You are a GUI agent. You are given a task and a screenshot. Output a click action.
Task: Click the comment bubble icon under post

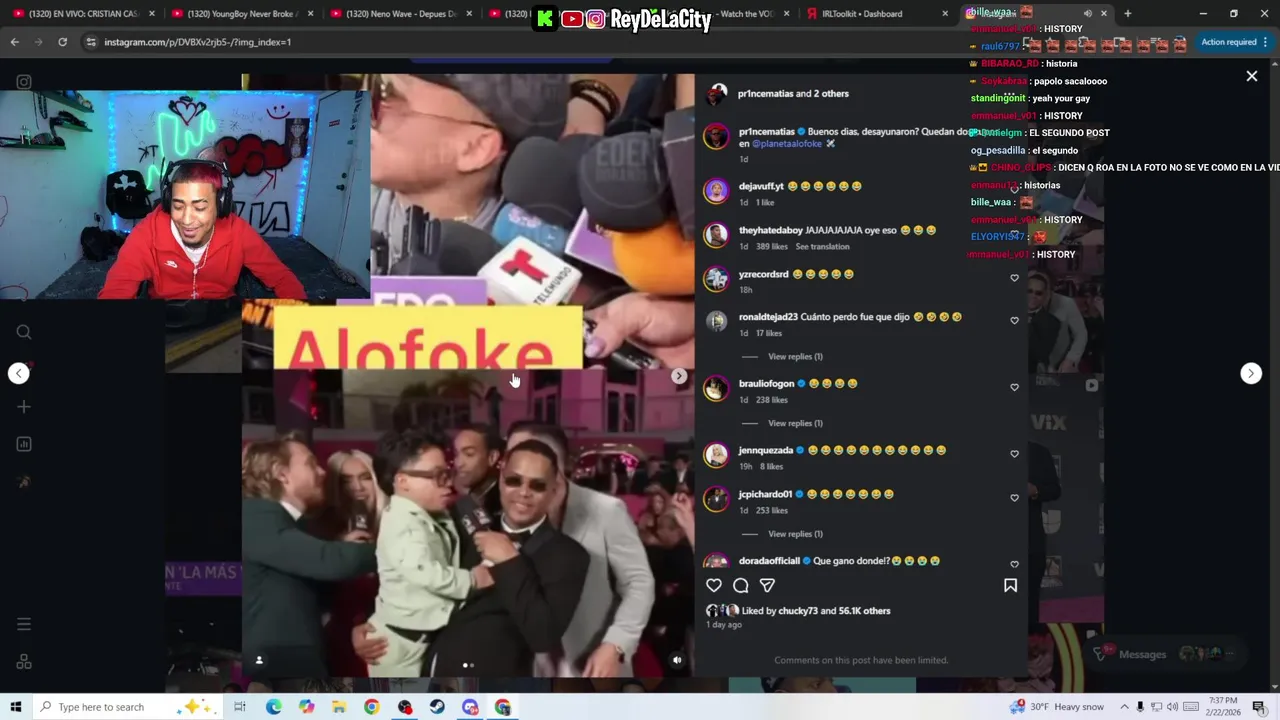point(741,585)
